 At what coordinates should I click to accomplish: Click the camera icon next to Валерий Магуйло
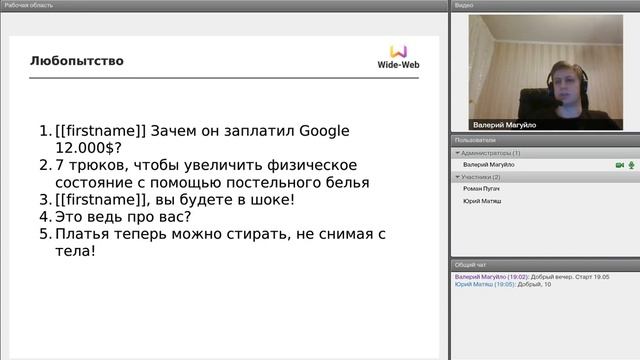pos(620,165)
